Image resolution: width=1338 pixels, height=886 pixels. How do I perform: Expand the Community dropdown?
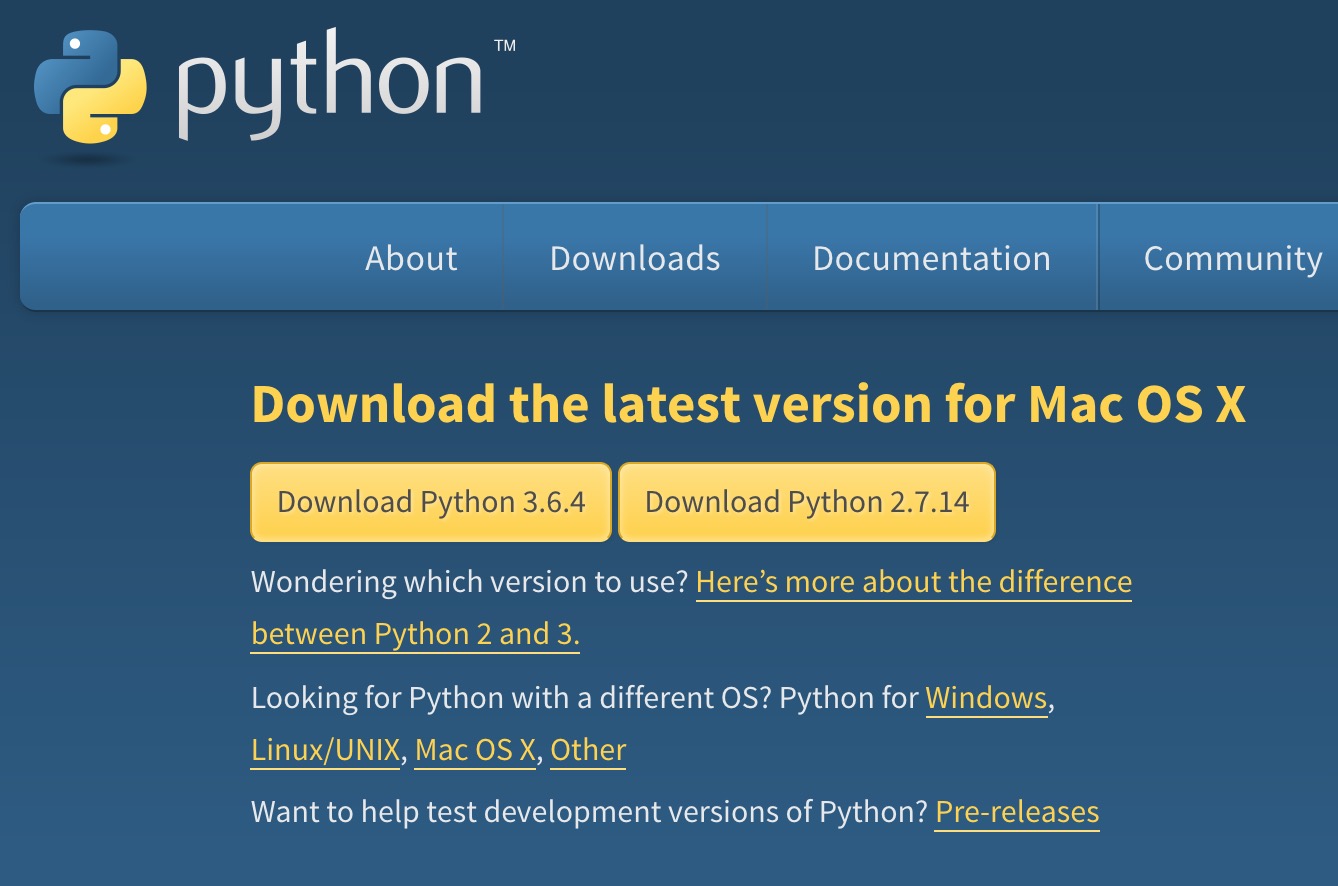tap(1232, 257)
